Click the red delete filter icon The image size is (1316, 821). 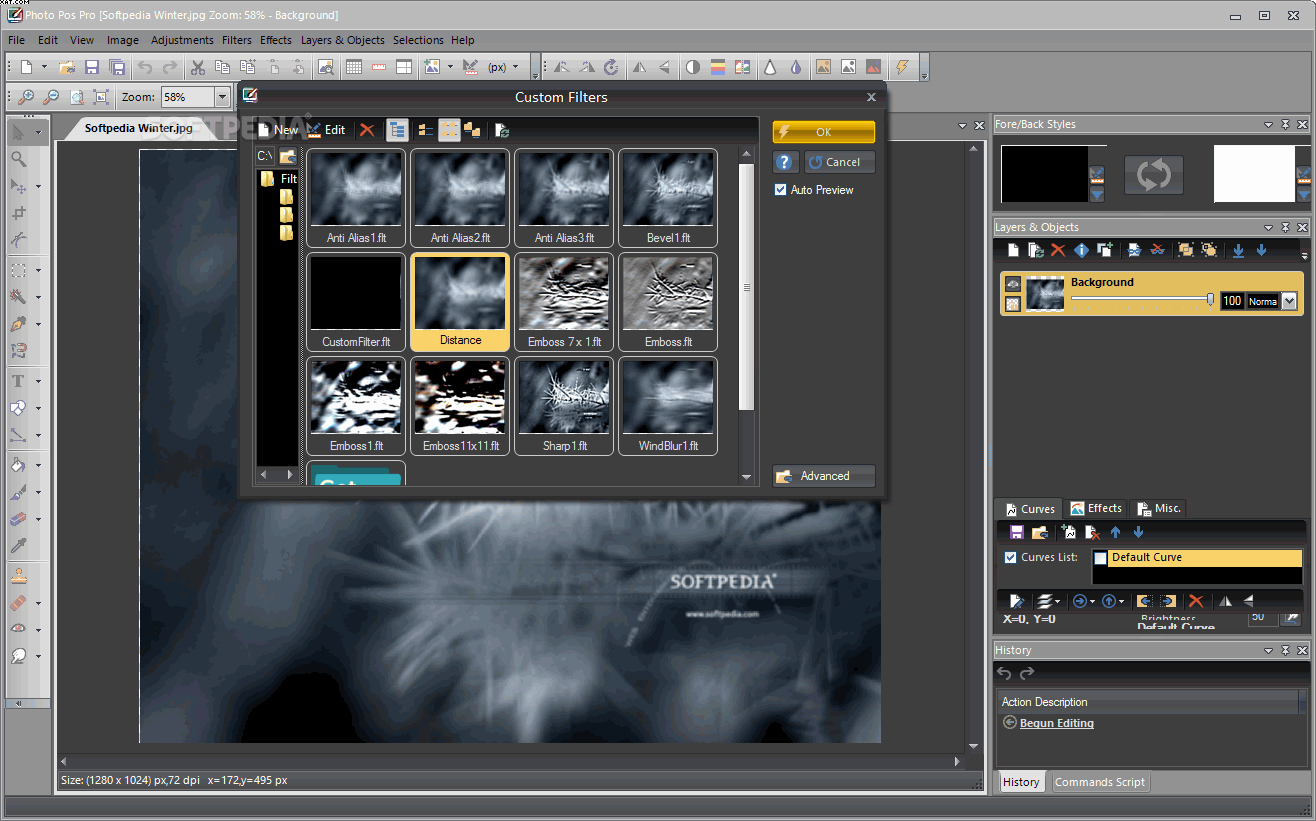pyautogui.click(x=367, y=130)
